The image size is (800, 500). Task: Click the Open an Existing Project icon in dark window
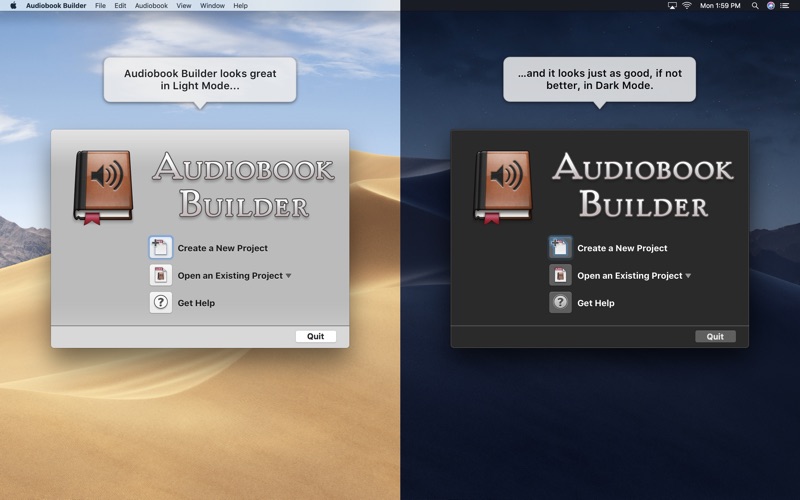[560, 275]
